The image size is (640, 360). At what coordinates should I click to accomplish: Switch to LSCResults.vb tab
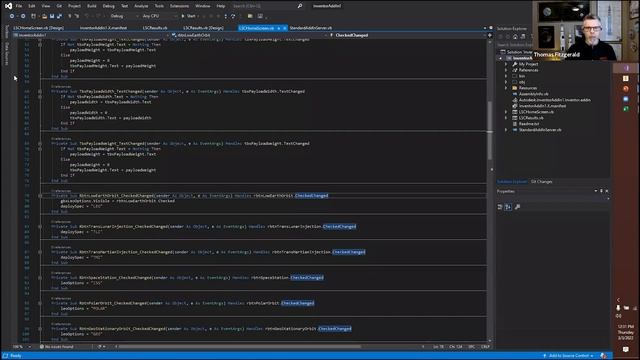[x=155, y=28]
